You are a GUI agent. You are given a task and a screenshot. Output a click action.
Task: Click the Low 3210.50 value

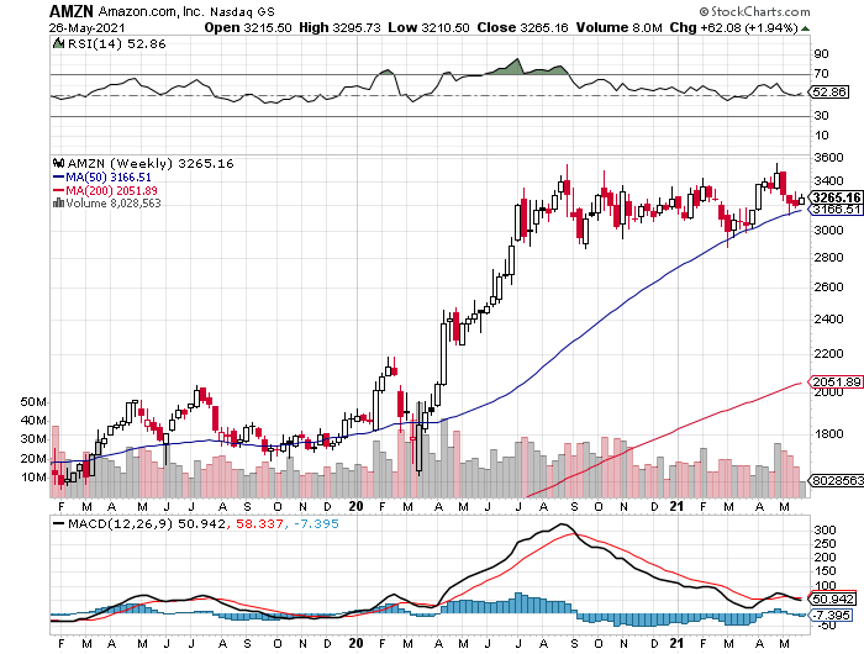429,28
